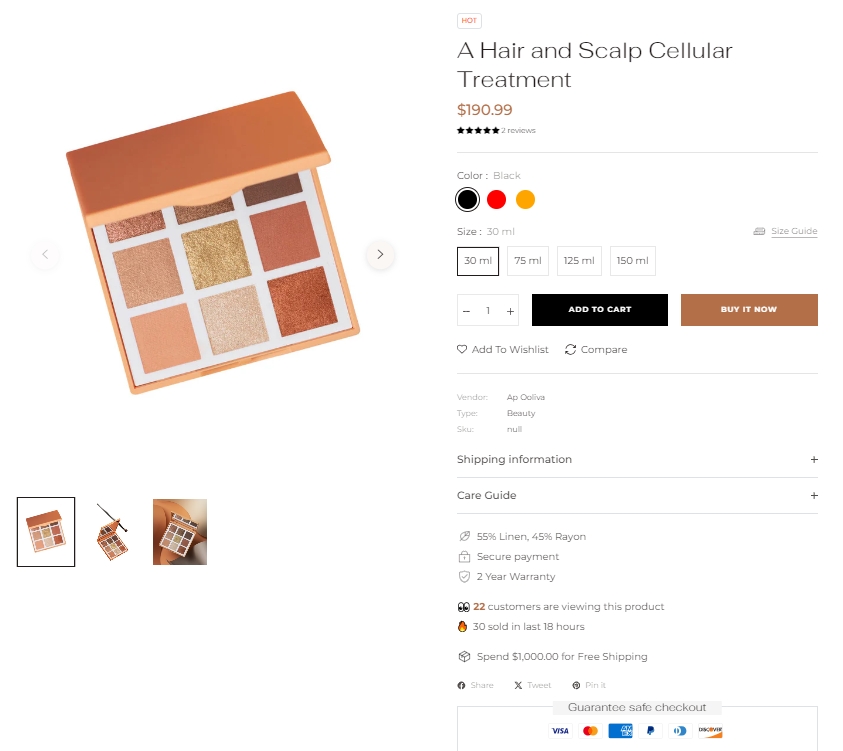View third thumbnail with hand holding palette
Image resolution: width=843 pixels, height=751 pixels.
pyautogui.click(x=180, y=531)
